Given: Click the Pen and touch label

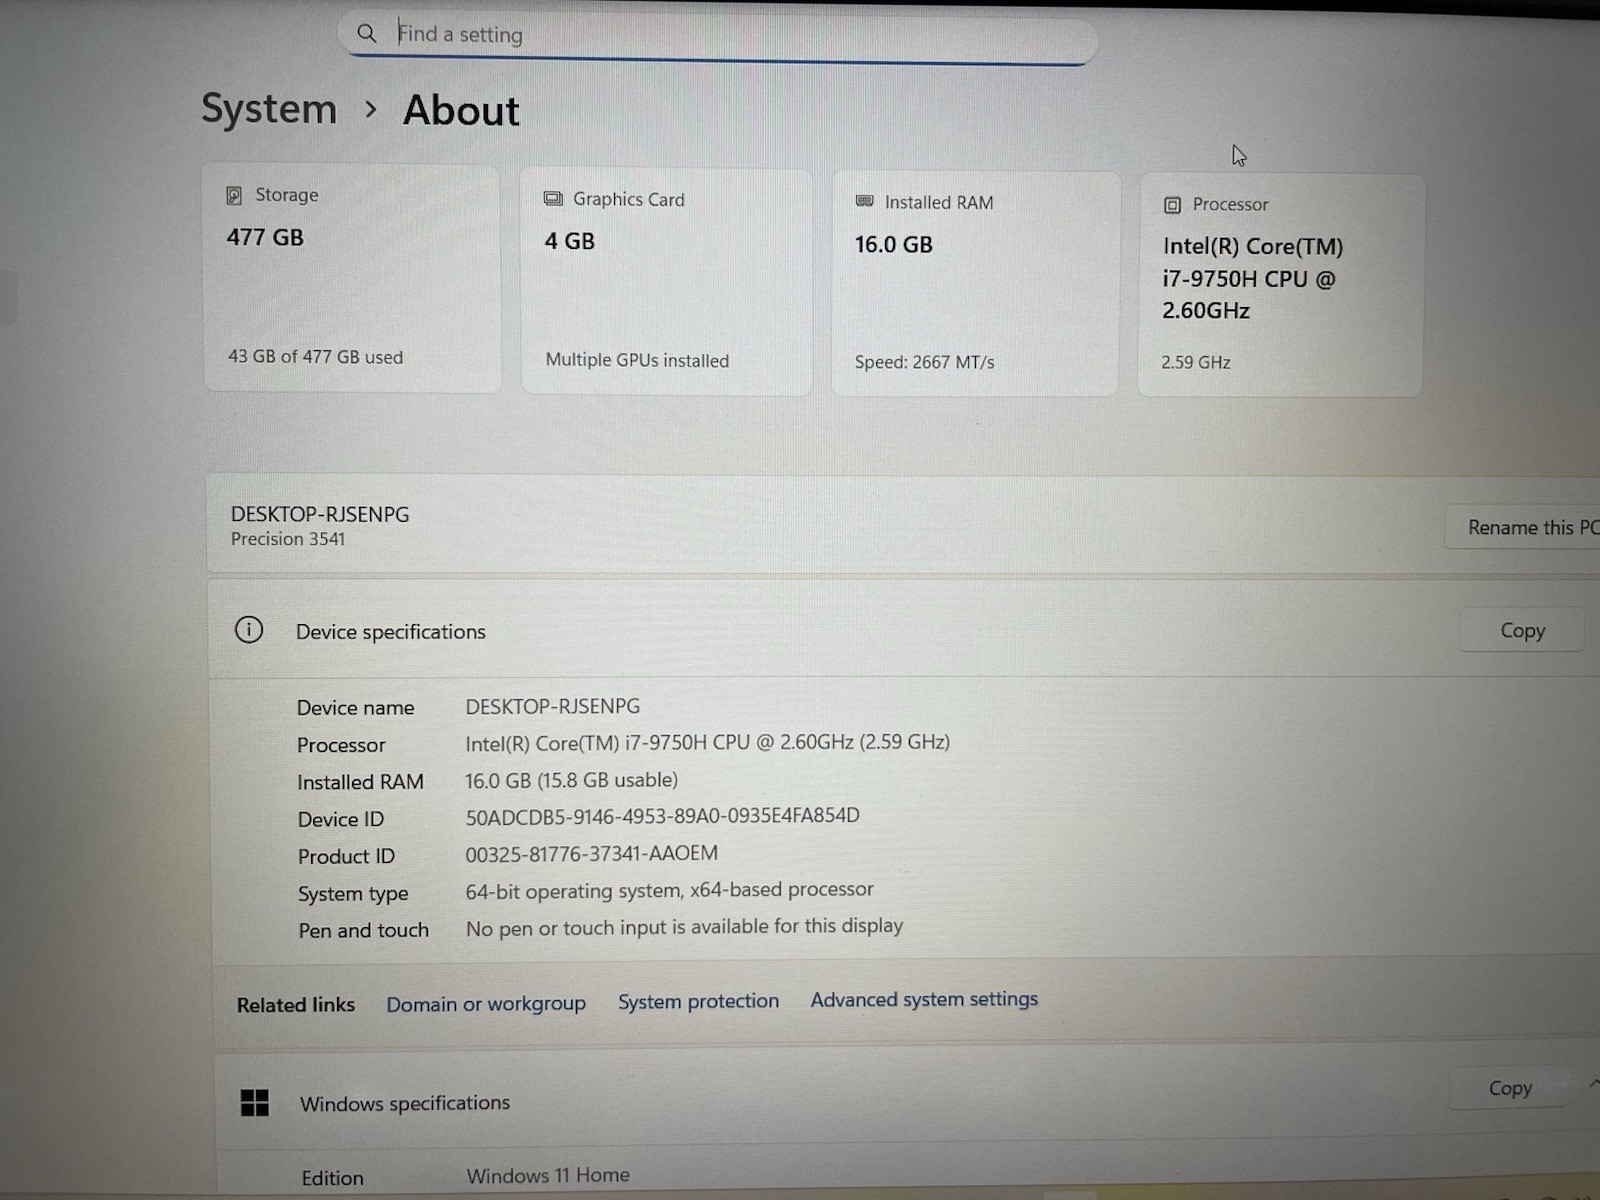Looking at the screenshot, I should click(x=363, y=930).
